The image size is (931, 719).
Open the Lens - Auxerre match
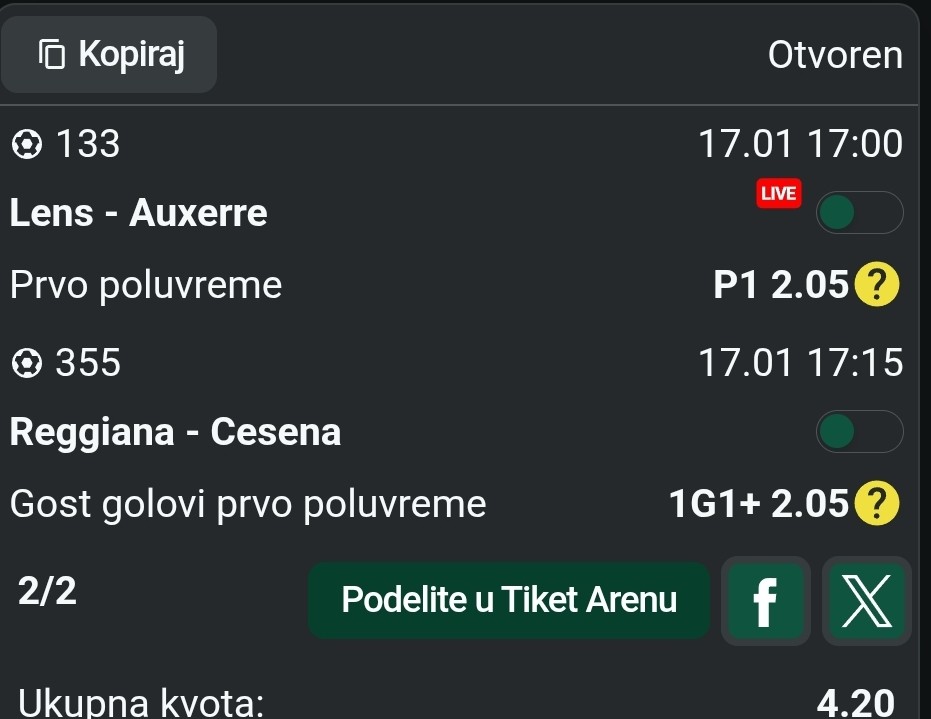coord(139,213)
